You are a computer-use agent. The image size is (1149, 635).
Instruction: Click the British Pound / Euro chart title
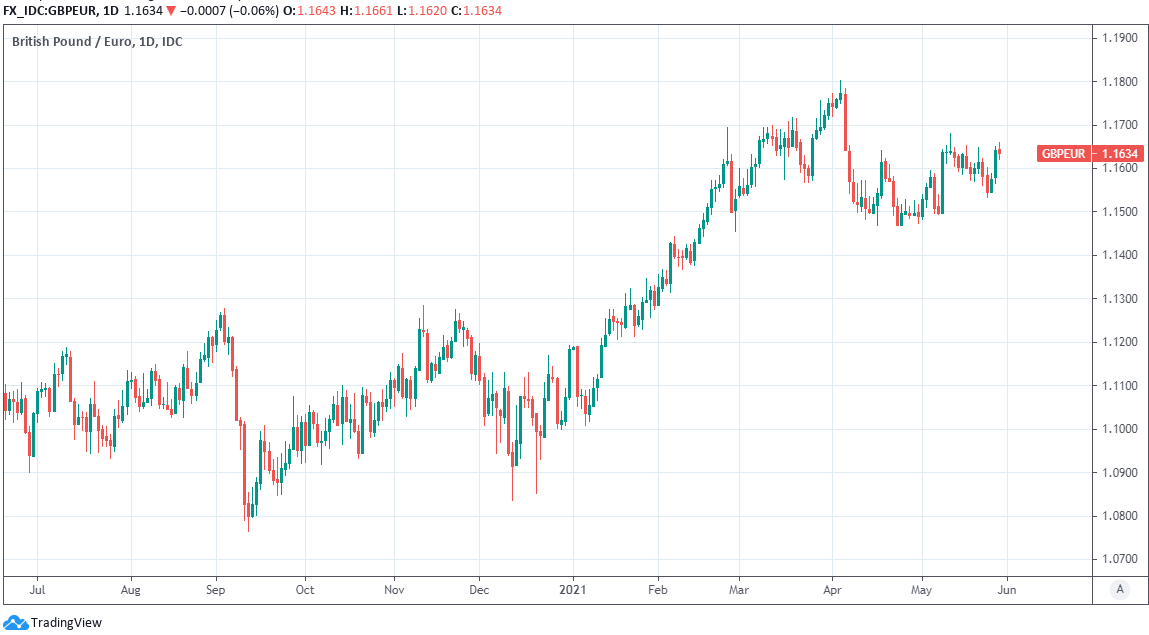pos(96,42)
